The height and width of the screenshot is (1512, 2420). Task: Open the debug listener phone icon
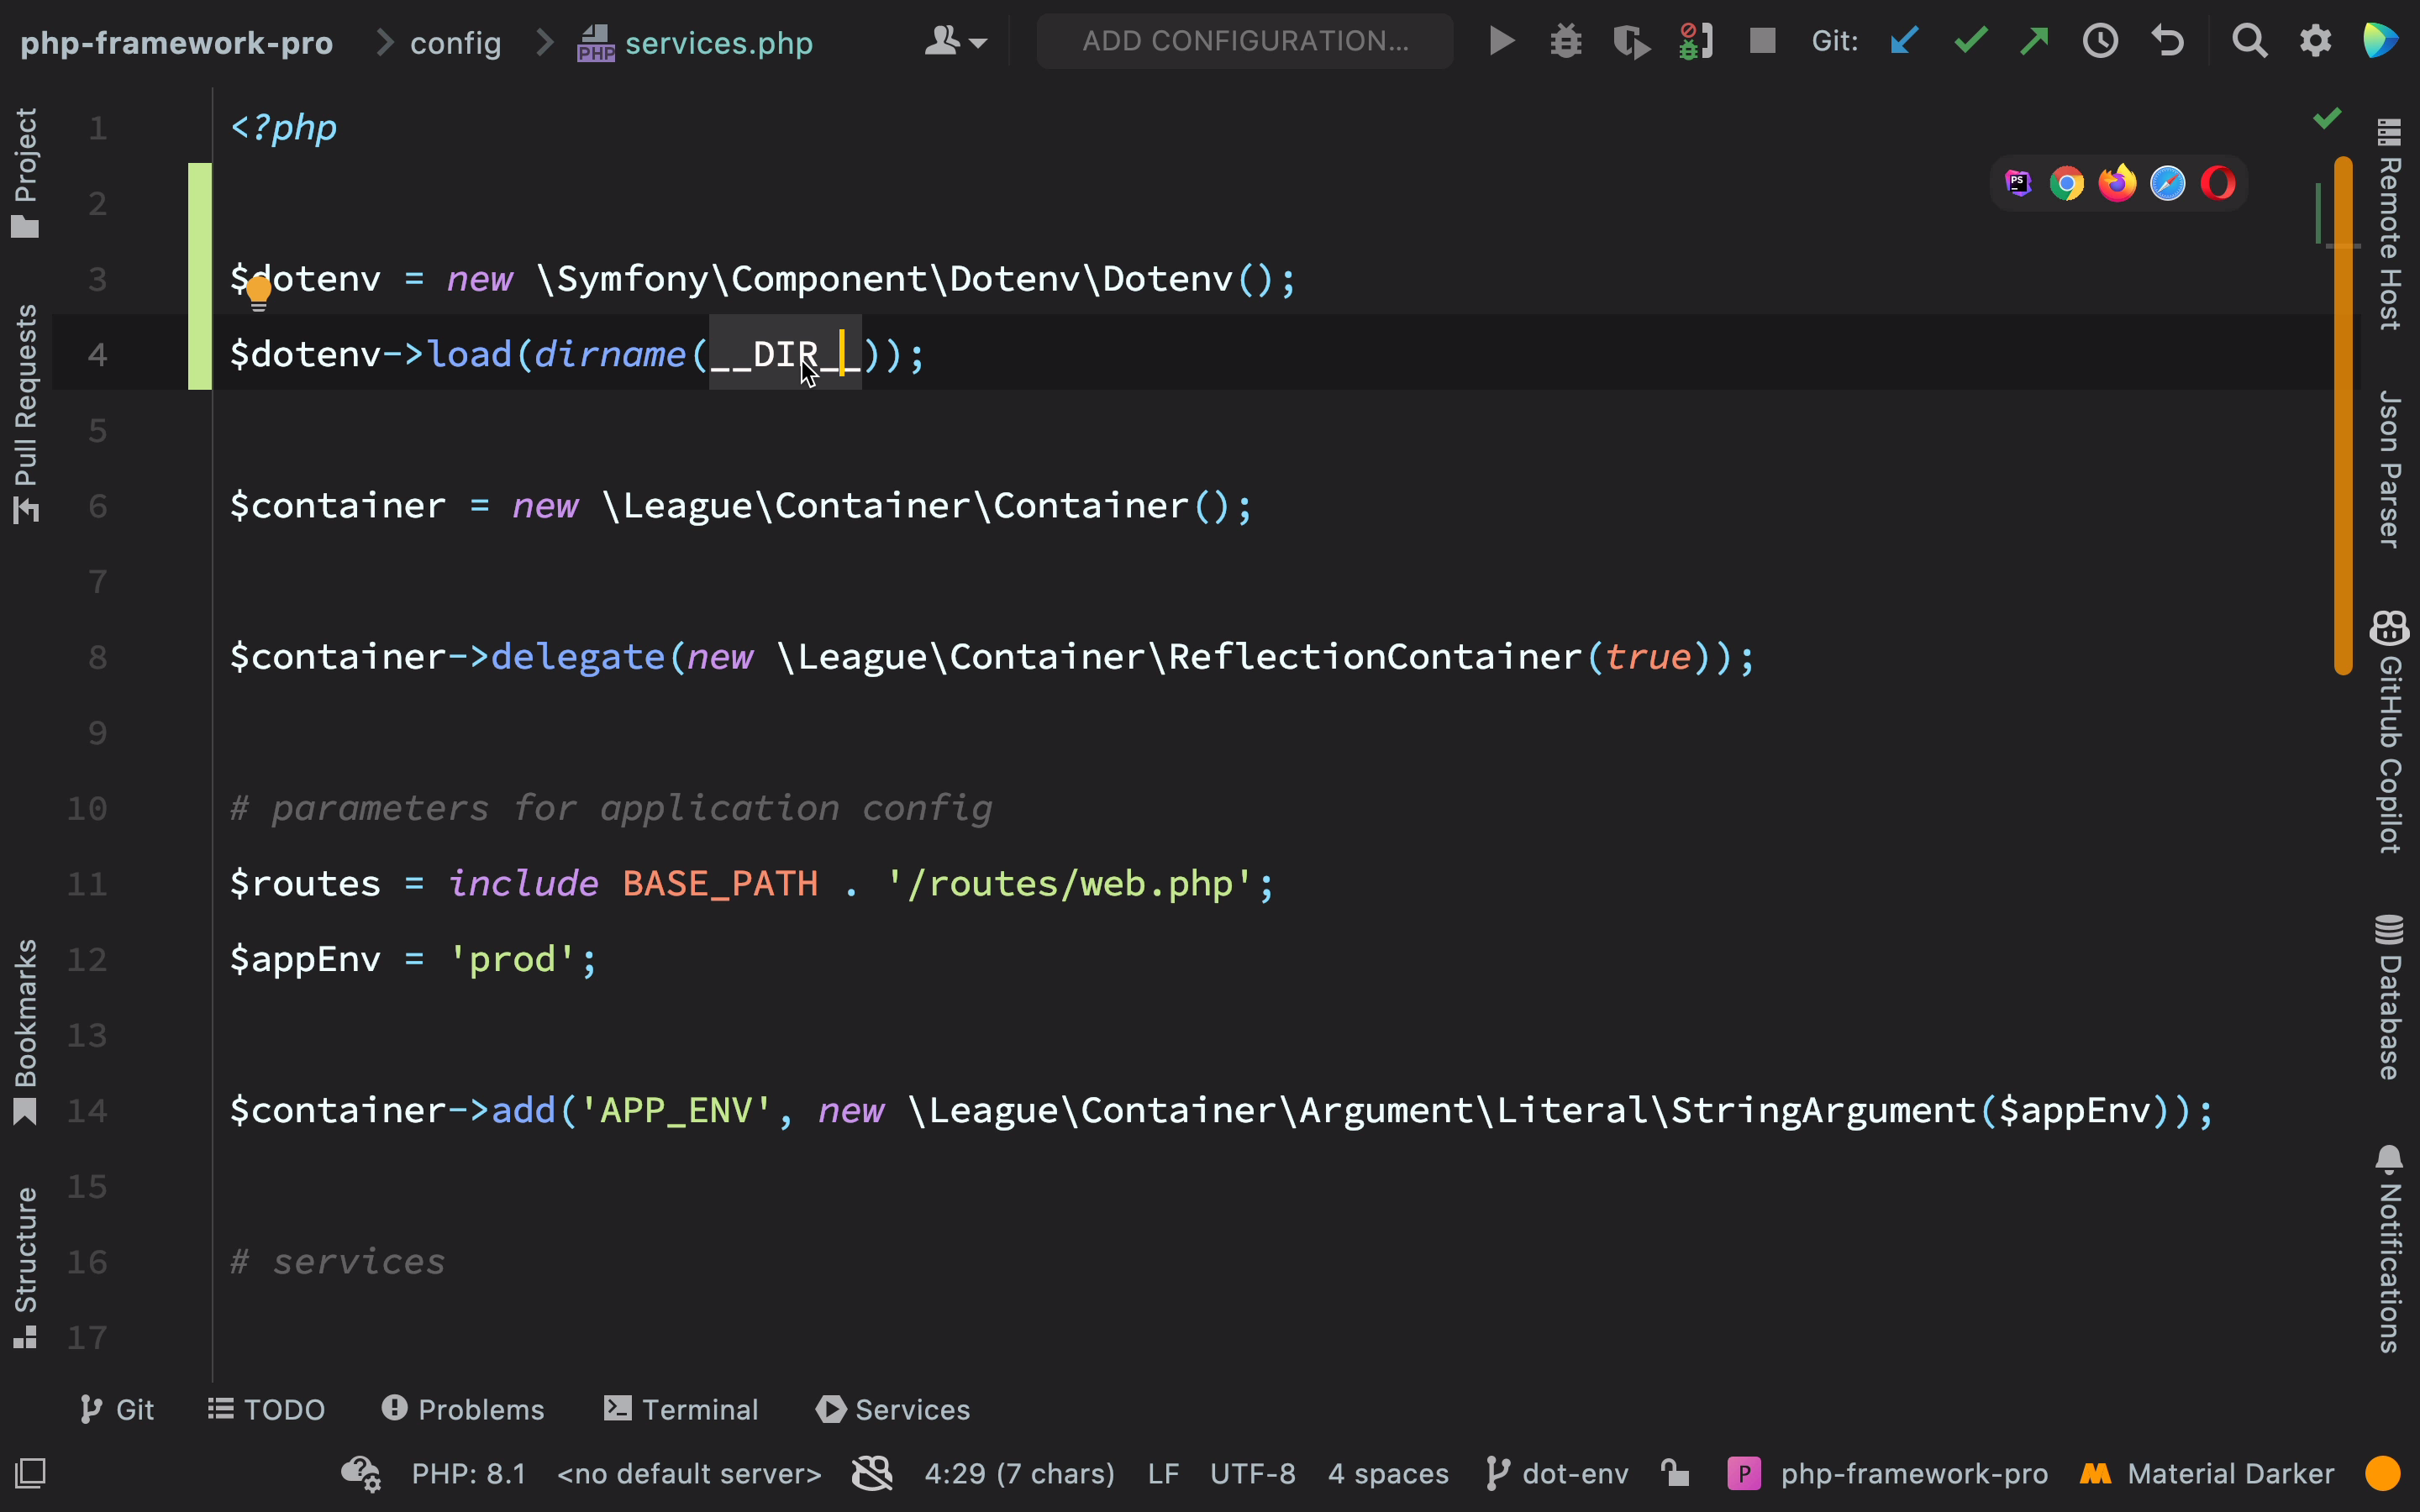pos(1697,41)
